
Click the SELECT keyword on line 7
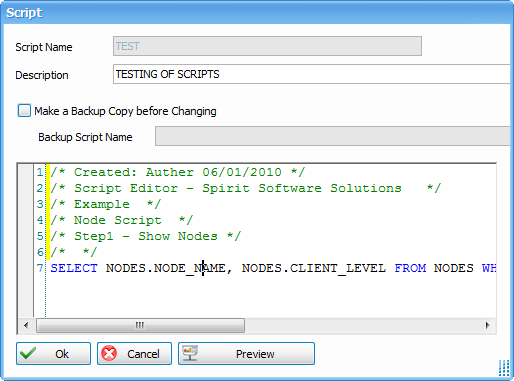[x=74, y=268]
